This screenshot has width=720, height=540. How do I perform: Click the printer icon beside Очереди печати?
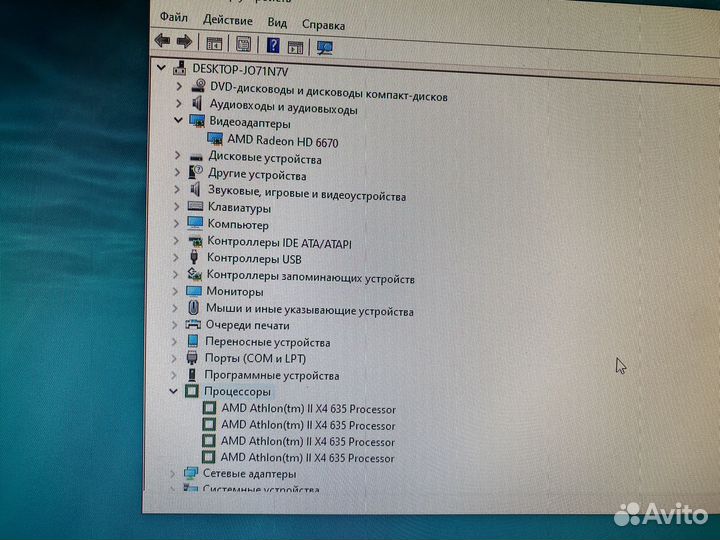click(193, 325)
